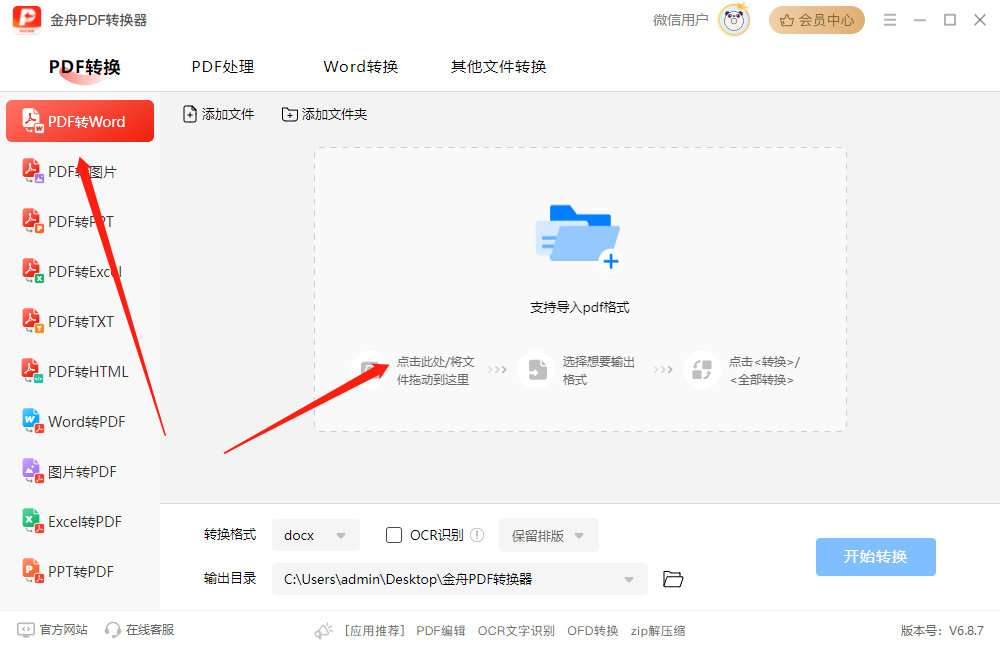1000x650 pixels.
Task: Select Word转PDF conversion
Action: (x=80, y=422)
